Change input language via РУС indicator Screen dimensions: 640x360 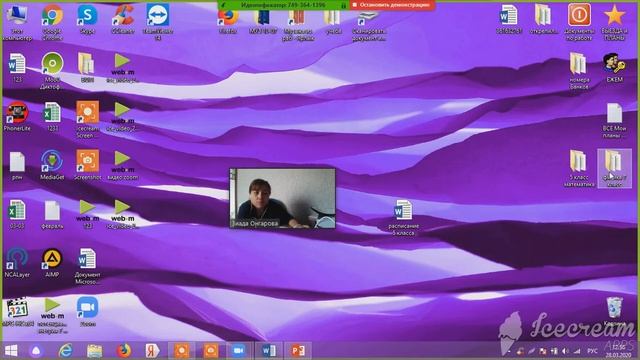pos(592,351)
